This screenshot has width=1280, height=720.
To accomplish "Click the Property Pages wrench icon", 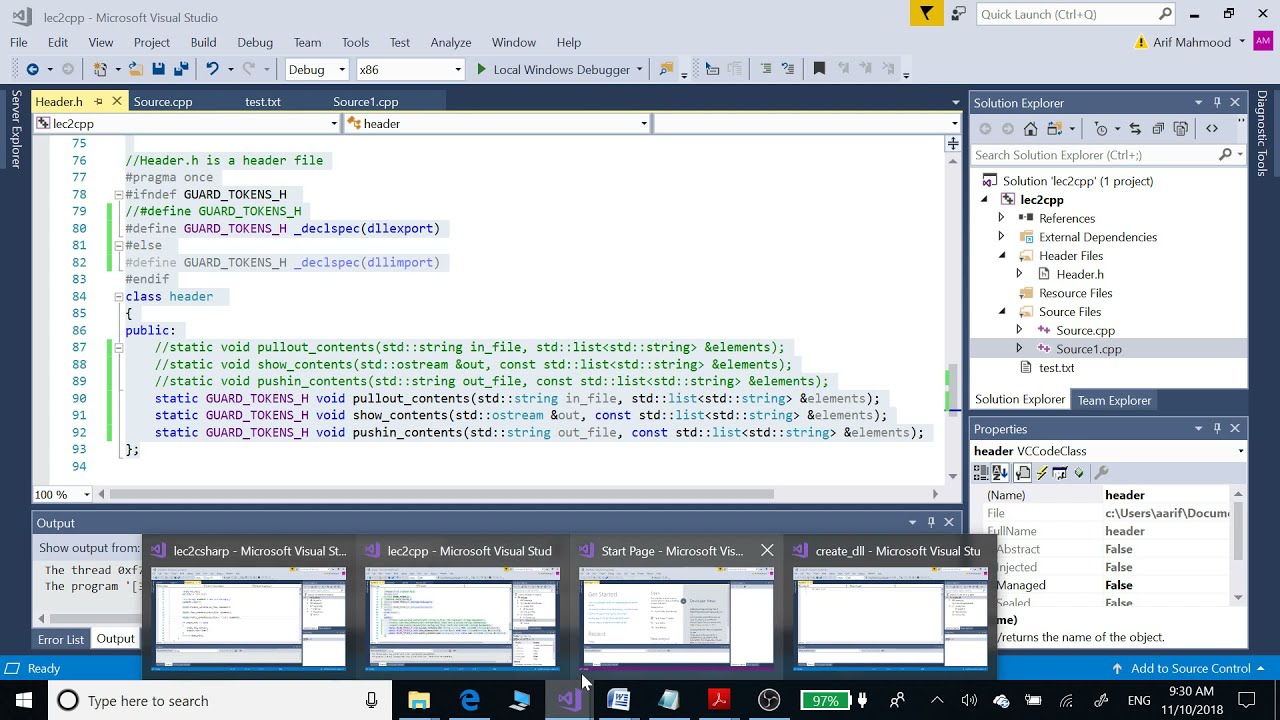I will pos(1101,473).
